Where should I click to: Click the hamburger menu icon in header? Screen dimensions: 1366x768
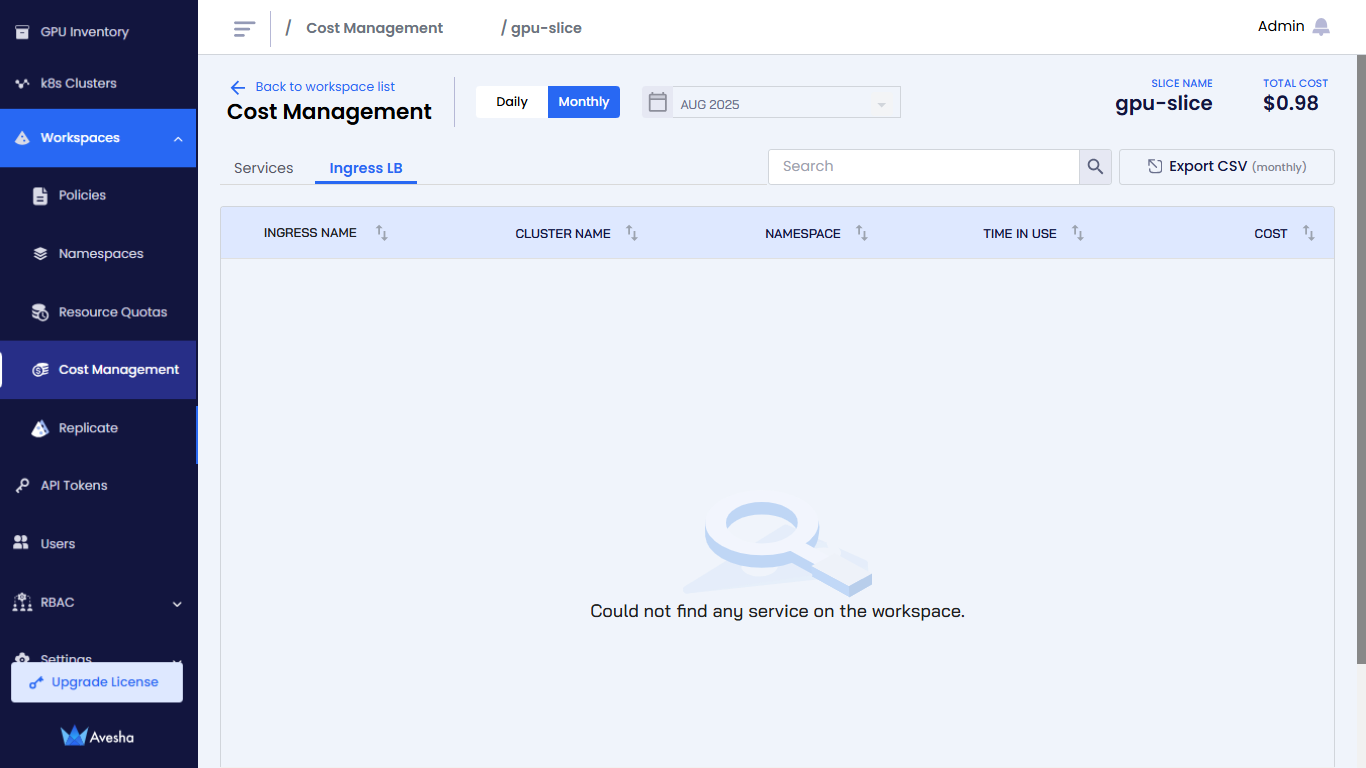tap(244, 29)
